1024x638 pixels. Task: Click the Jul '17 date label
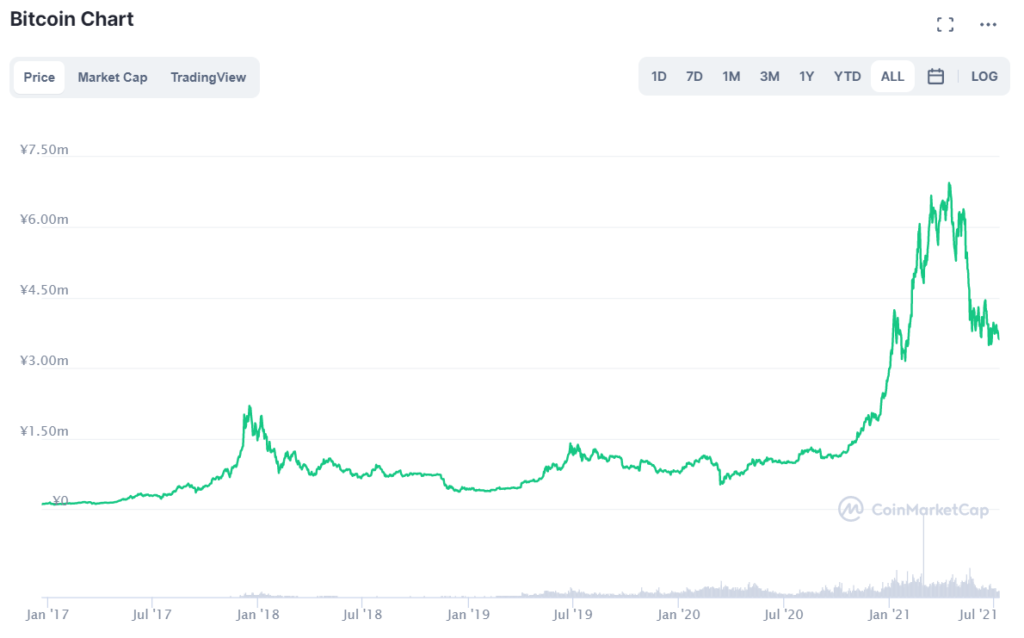152,614
